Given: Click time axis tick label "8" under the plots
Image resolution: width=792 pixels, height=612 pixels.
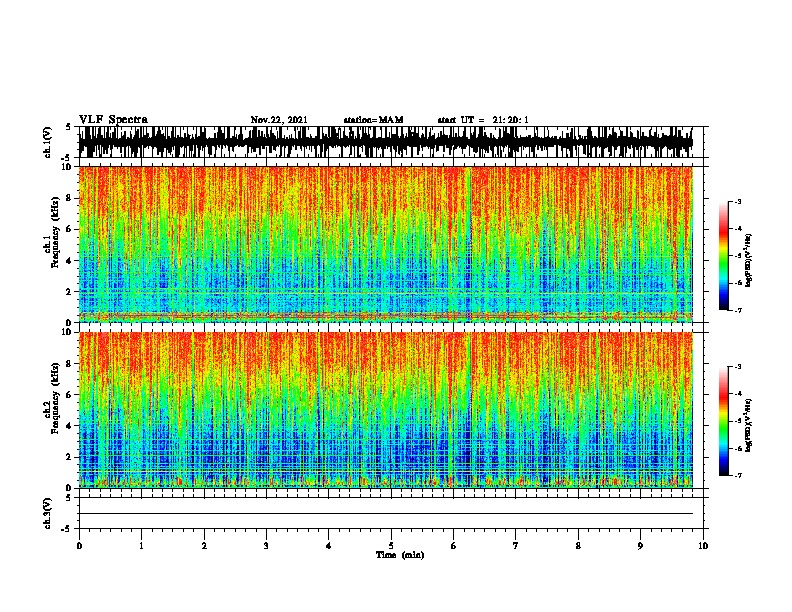Looking at the screenshot, I should 578,546.
